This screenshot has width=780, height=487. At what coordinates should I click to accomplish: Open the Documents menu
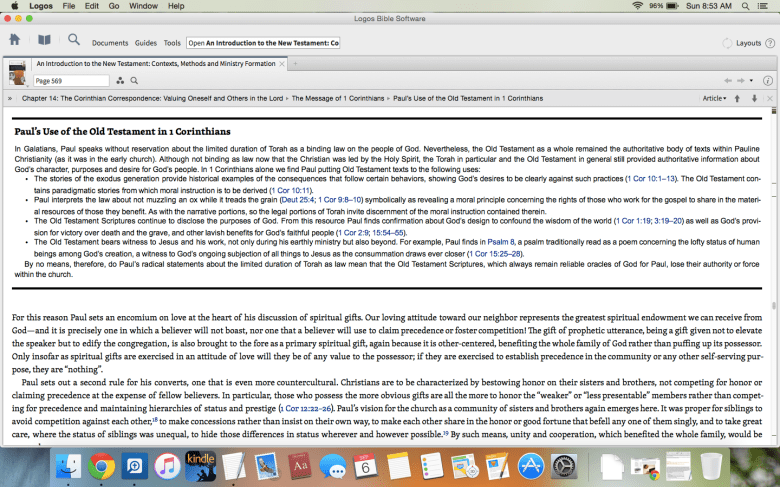click(x=110, y=43)
